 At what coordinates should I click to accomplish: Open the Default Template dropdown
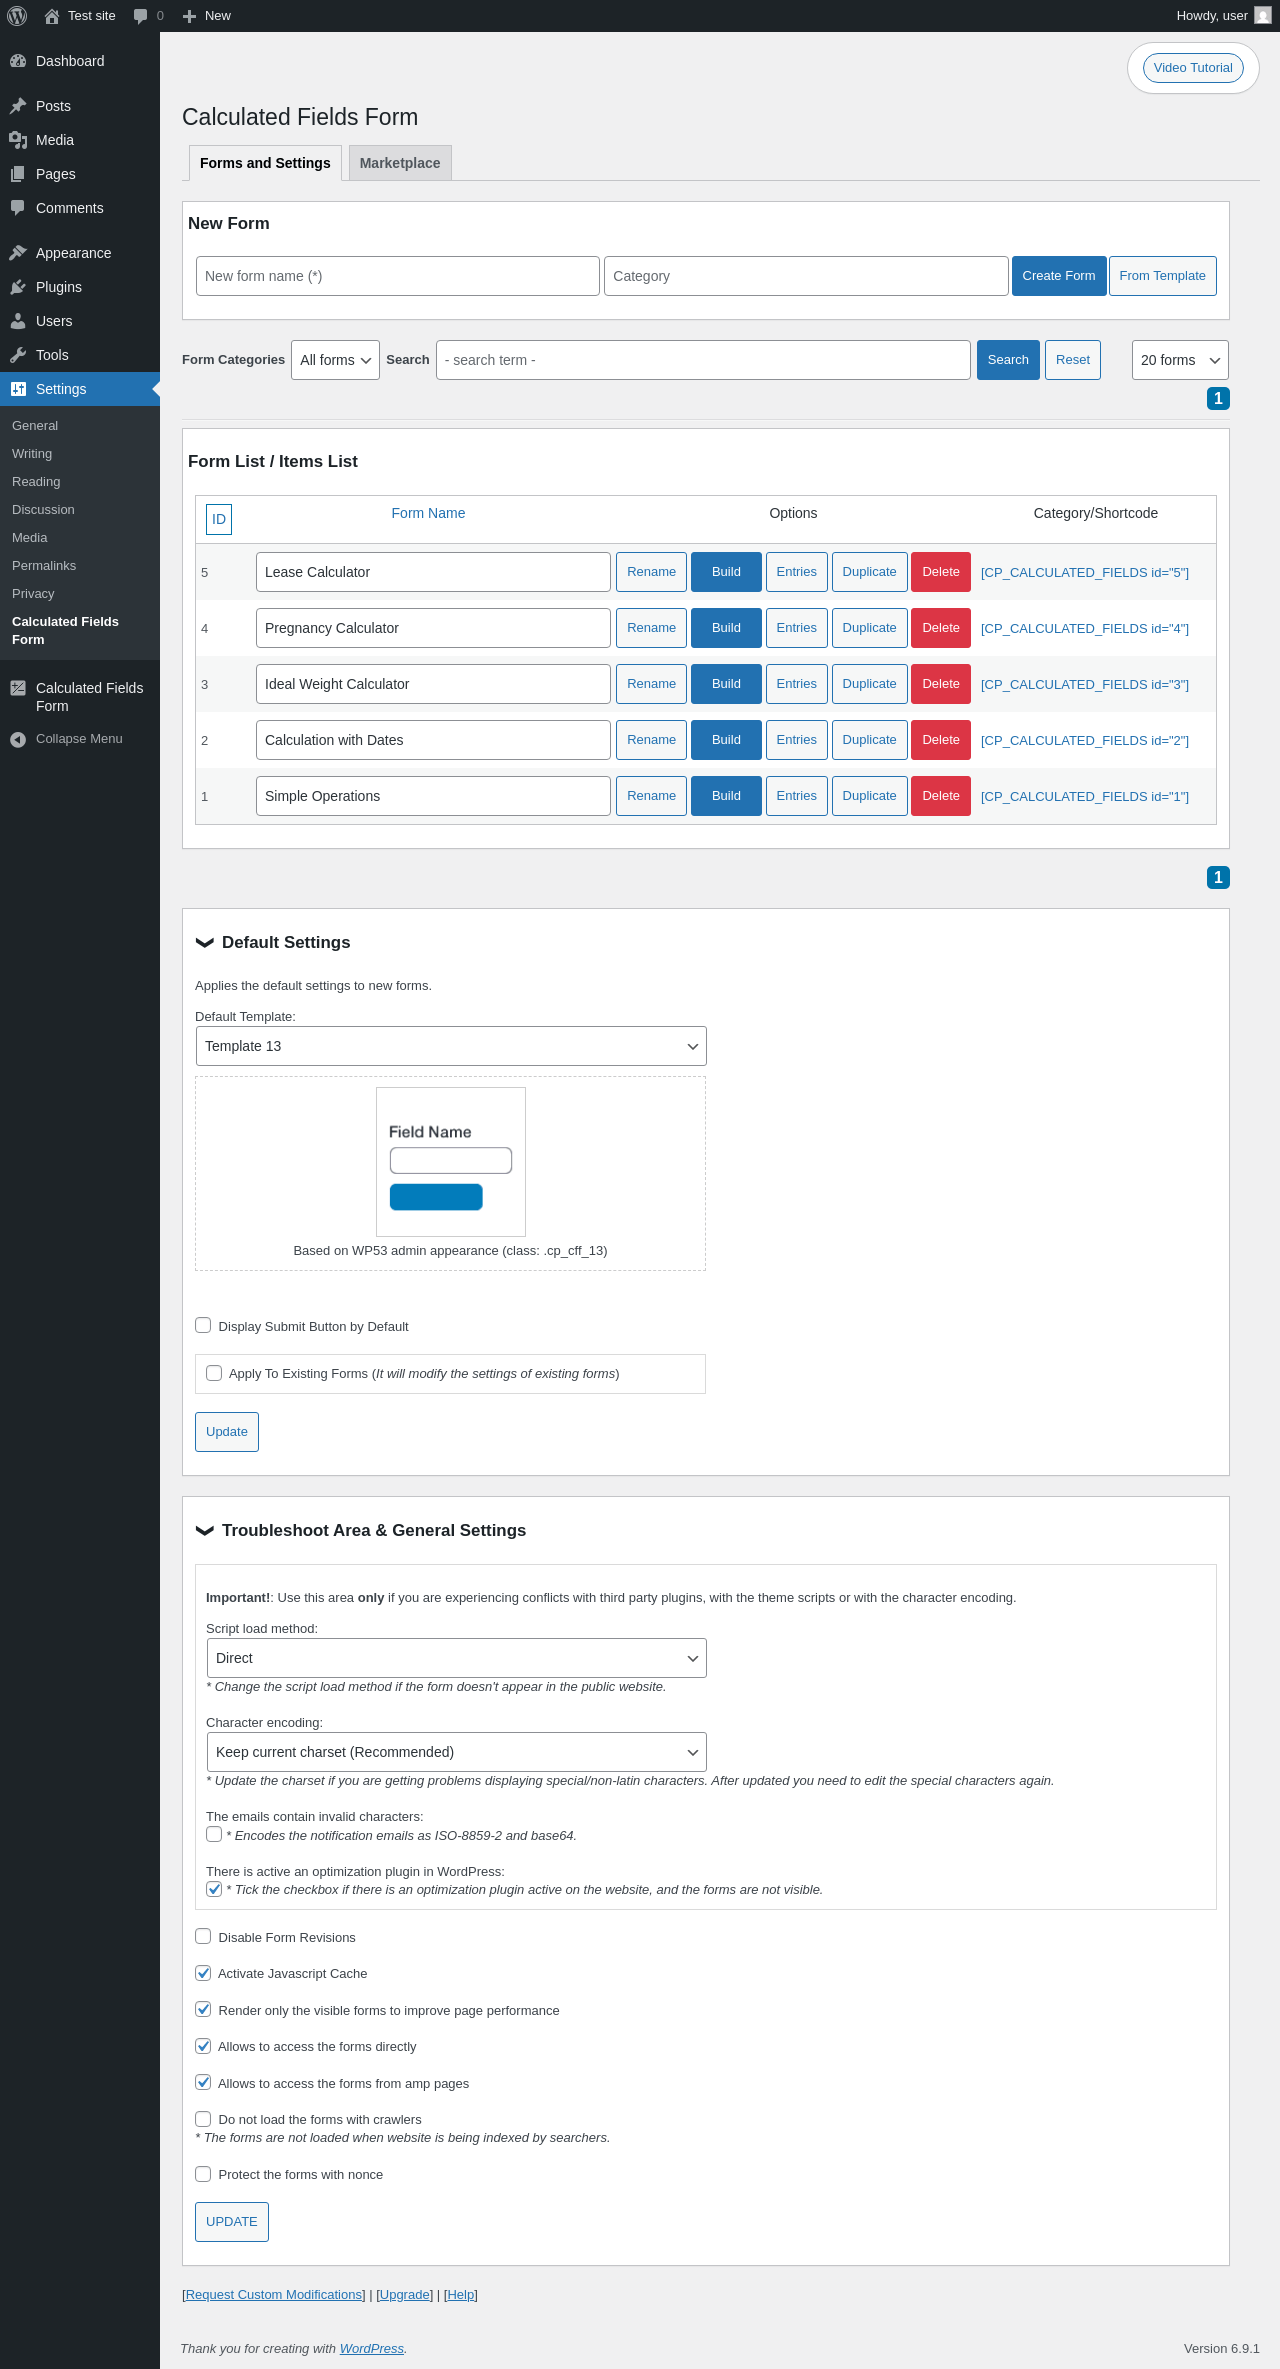[x=451, y=1046]
